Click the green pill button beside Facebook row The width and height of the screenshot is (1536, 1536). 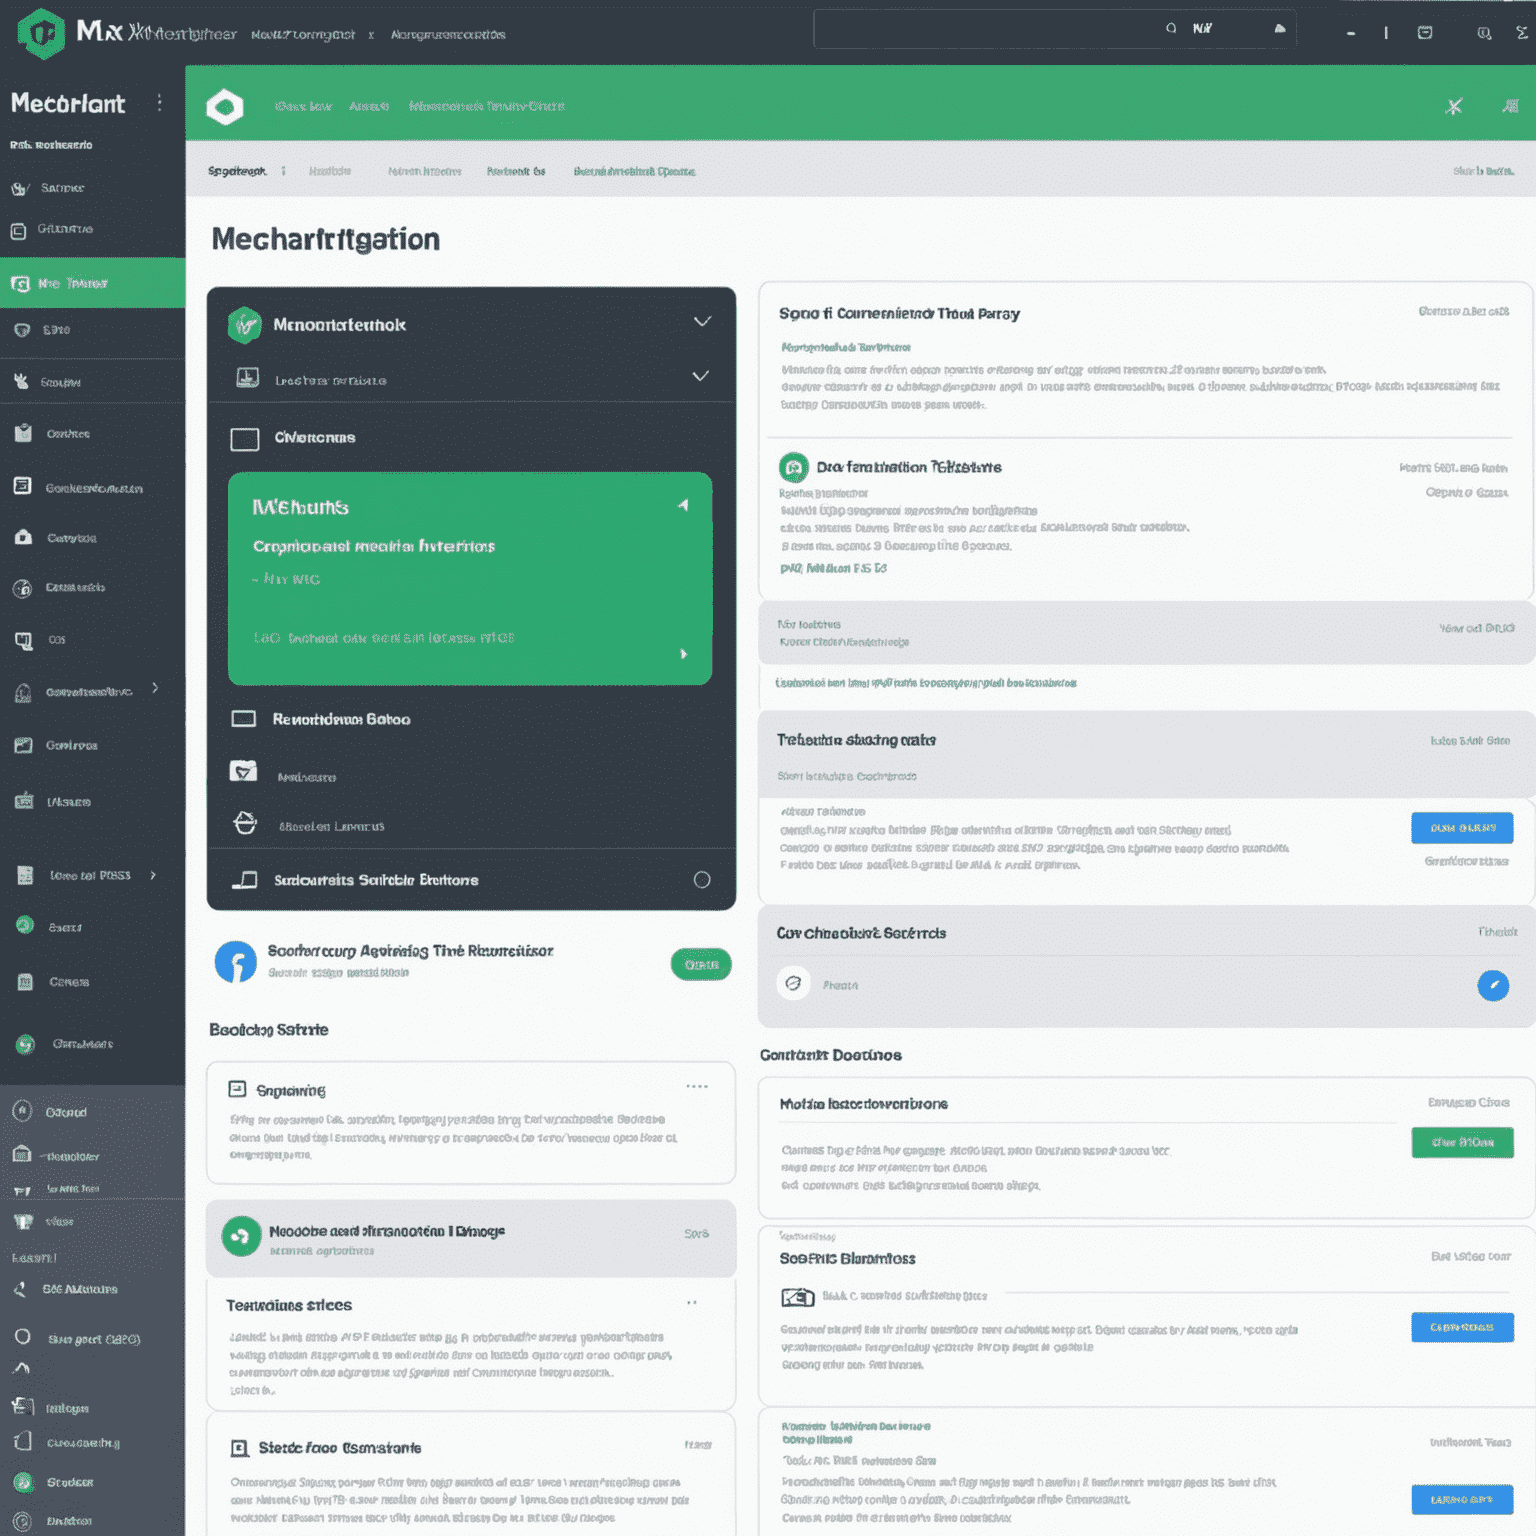tap(701, 964)
